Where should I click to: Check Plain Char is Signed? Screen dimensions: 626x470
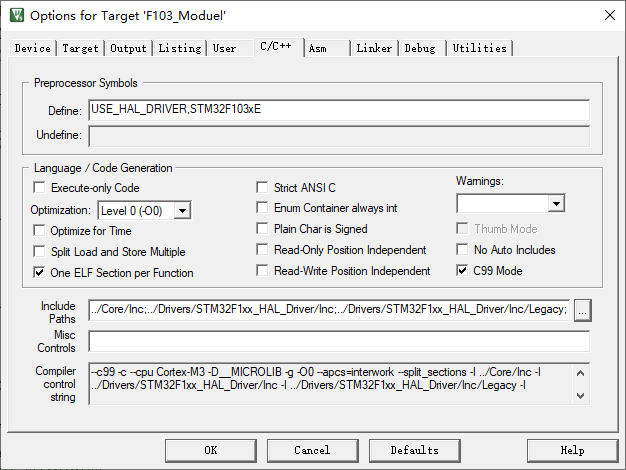coord(262,228)
